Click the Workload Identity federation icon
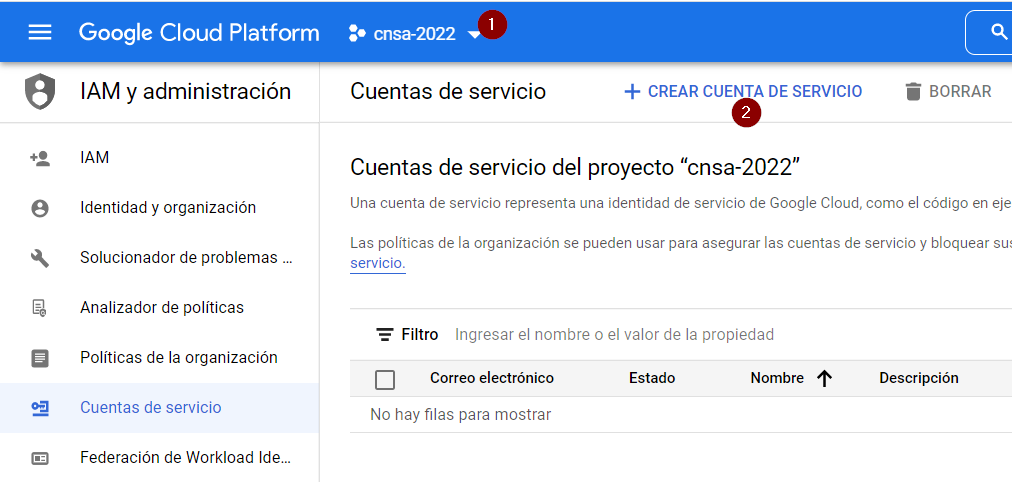This screenshot has width=1012, height=482. point(40,458)
